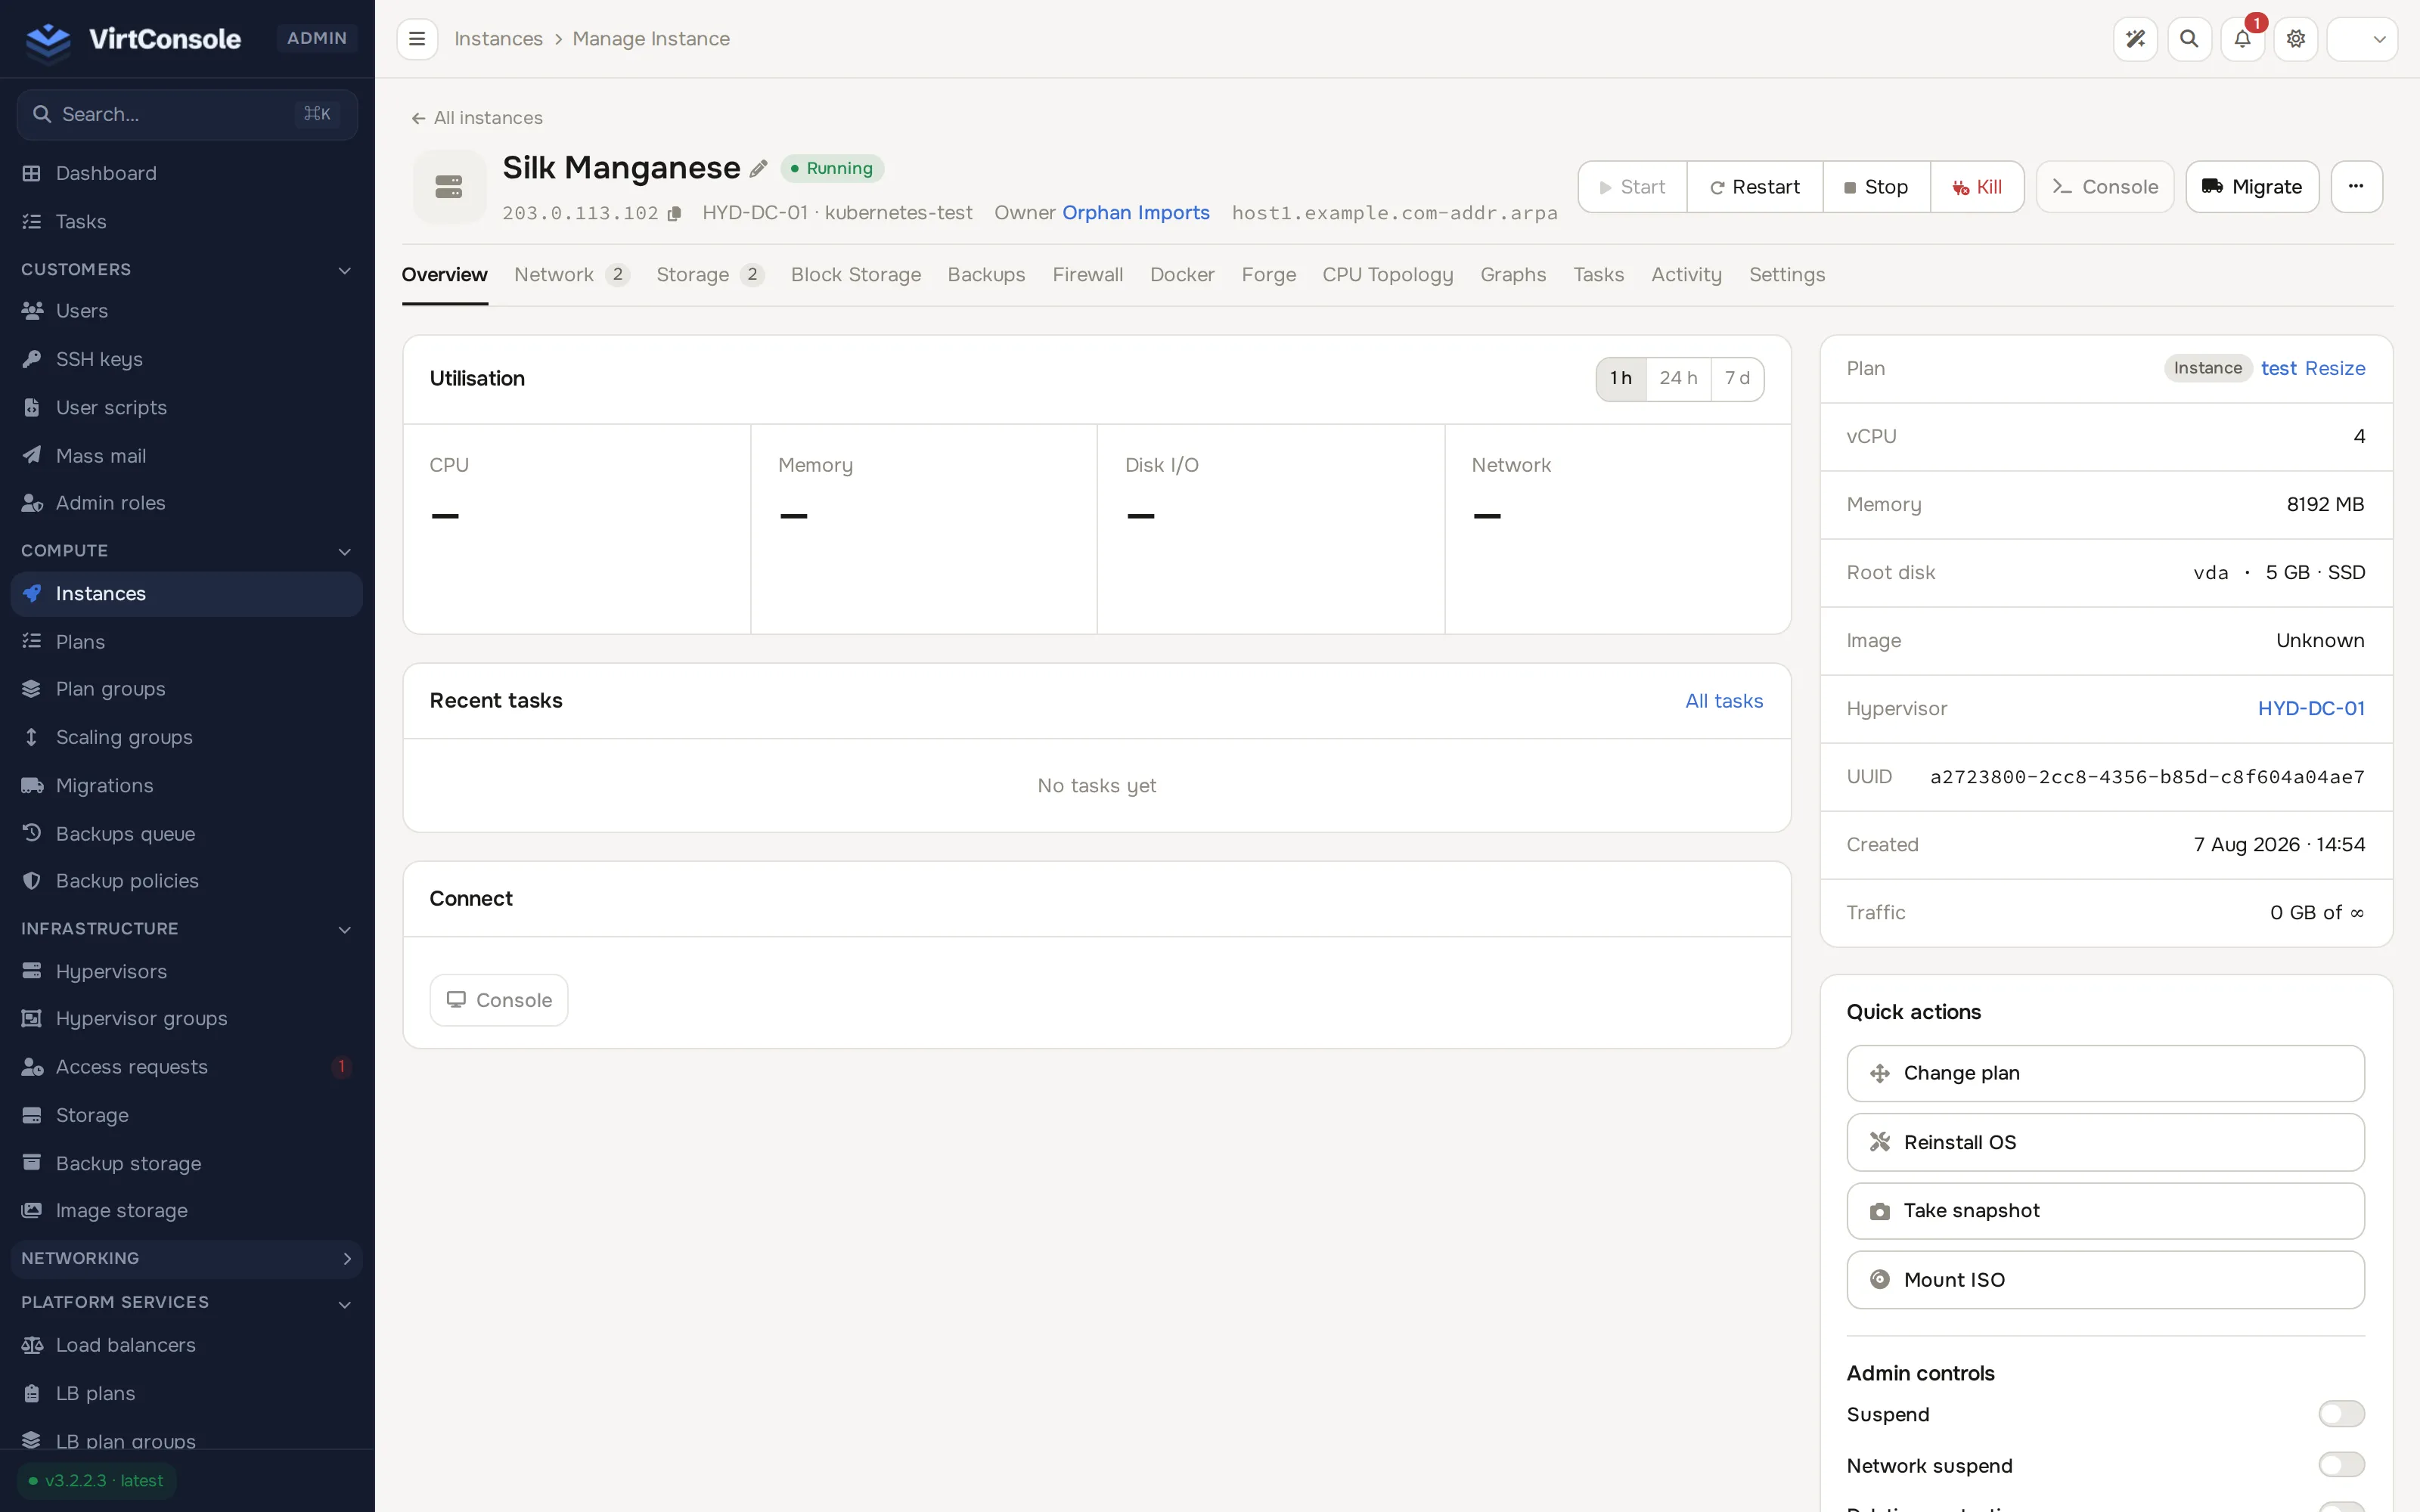Click the sidebar Search field

187,115
